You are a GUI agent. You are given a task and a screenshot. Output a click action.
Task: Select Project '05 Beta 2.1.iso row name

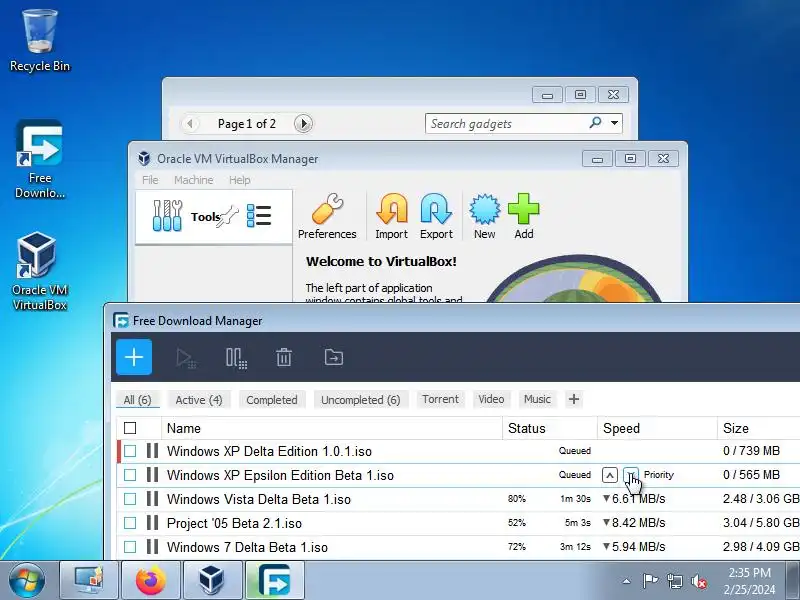[x=234, y=523]
